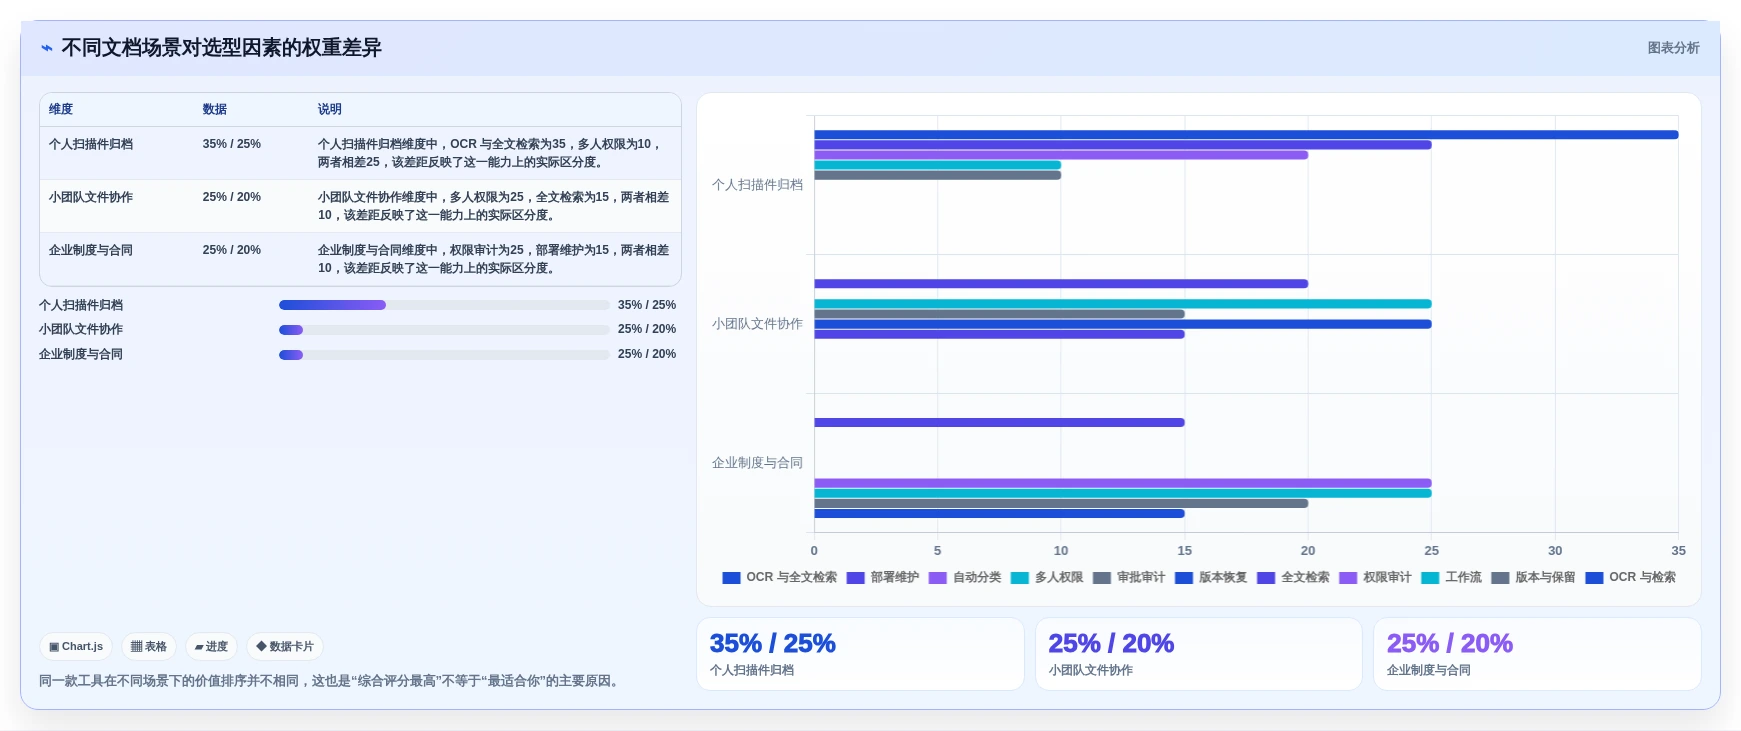Viewport: 1741px width, 731px height.
Task: Toggle the 部署维护 legend entry
Action: tap(883, 578)
